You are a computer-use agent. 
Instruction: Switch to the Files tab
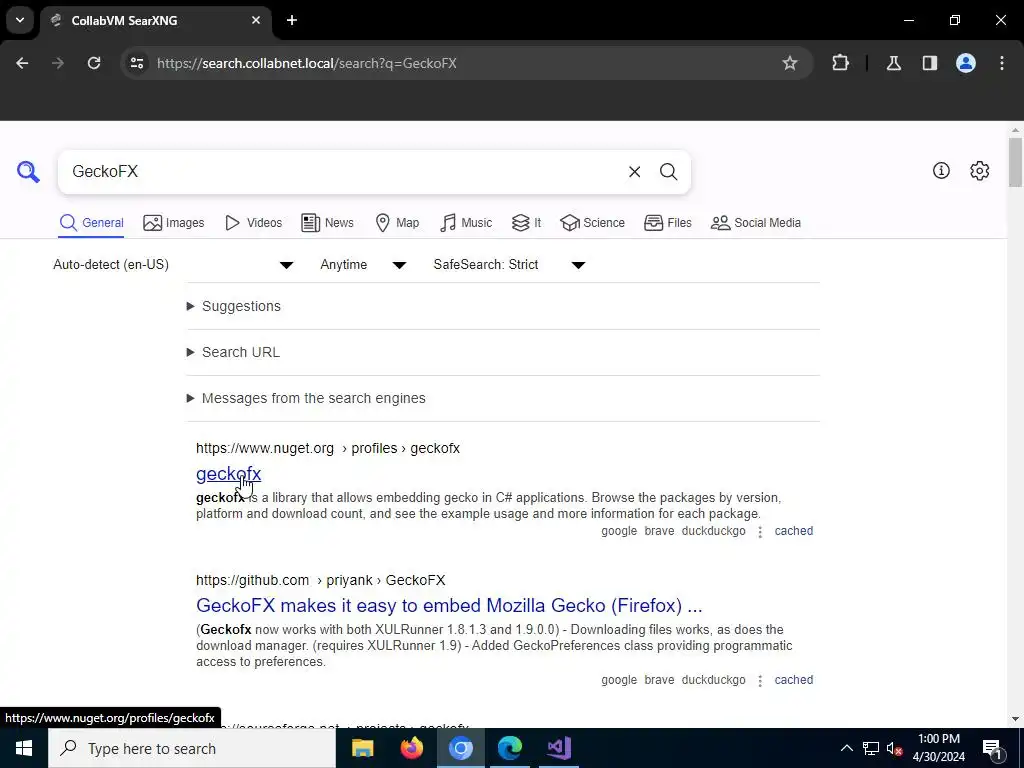pos(667,223)
